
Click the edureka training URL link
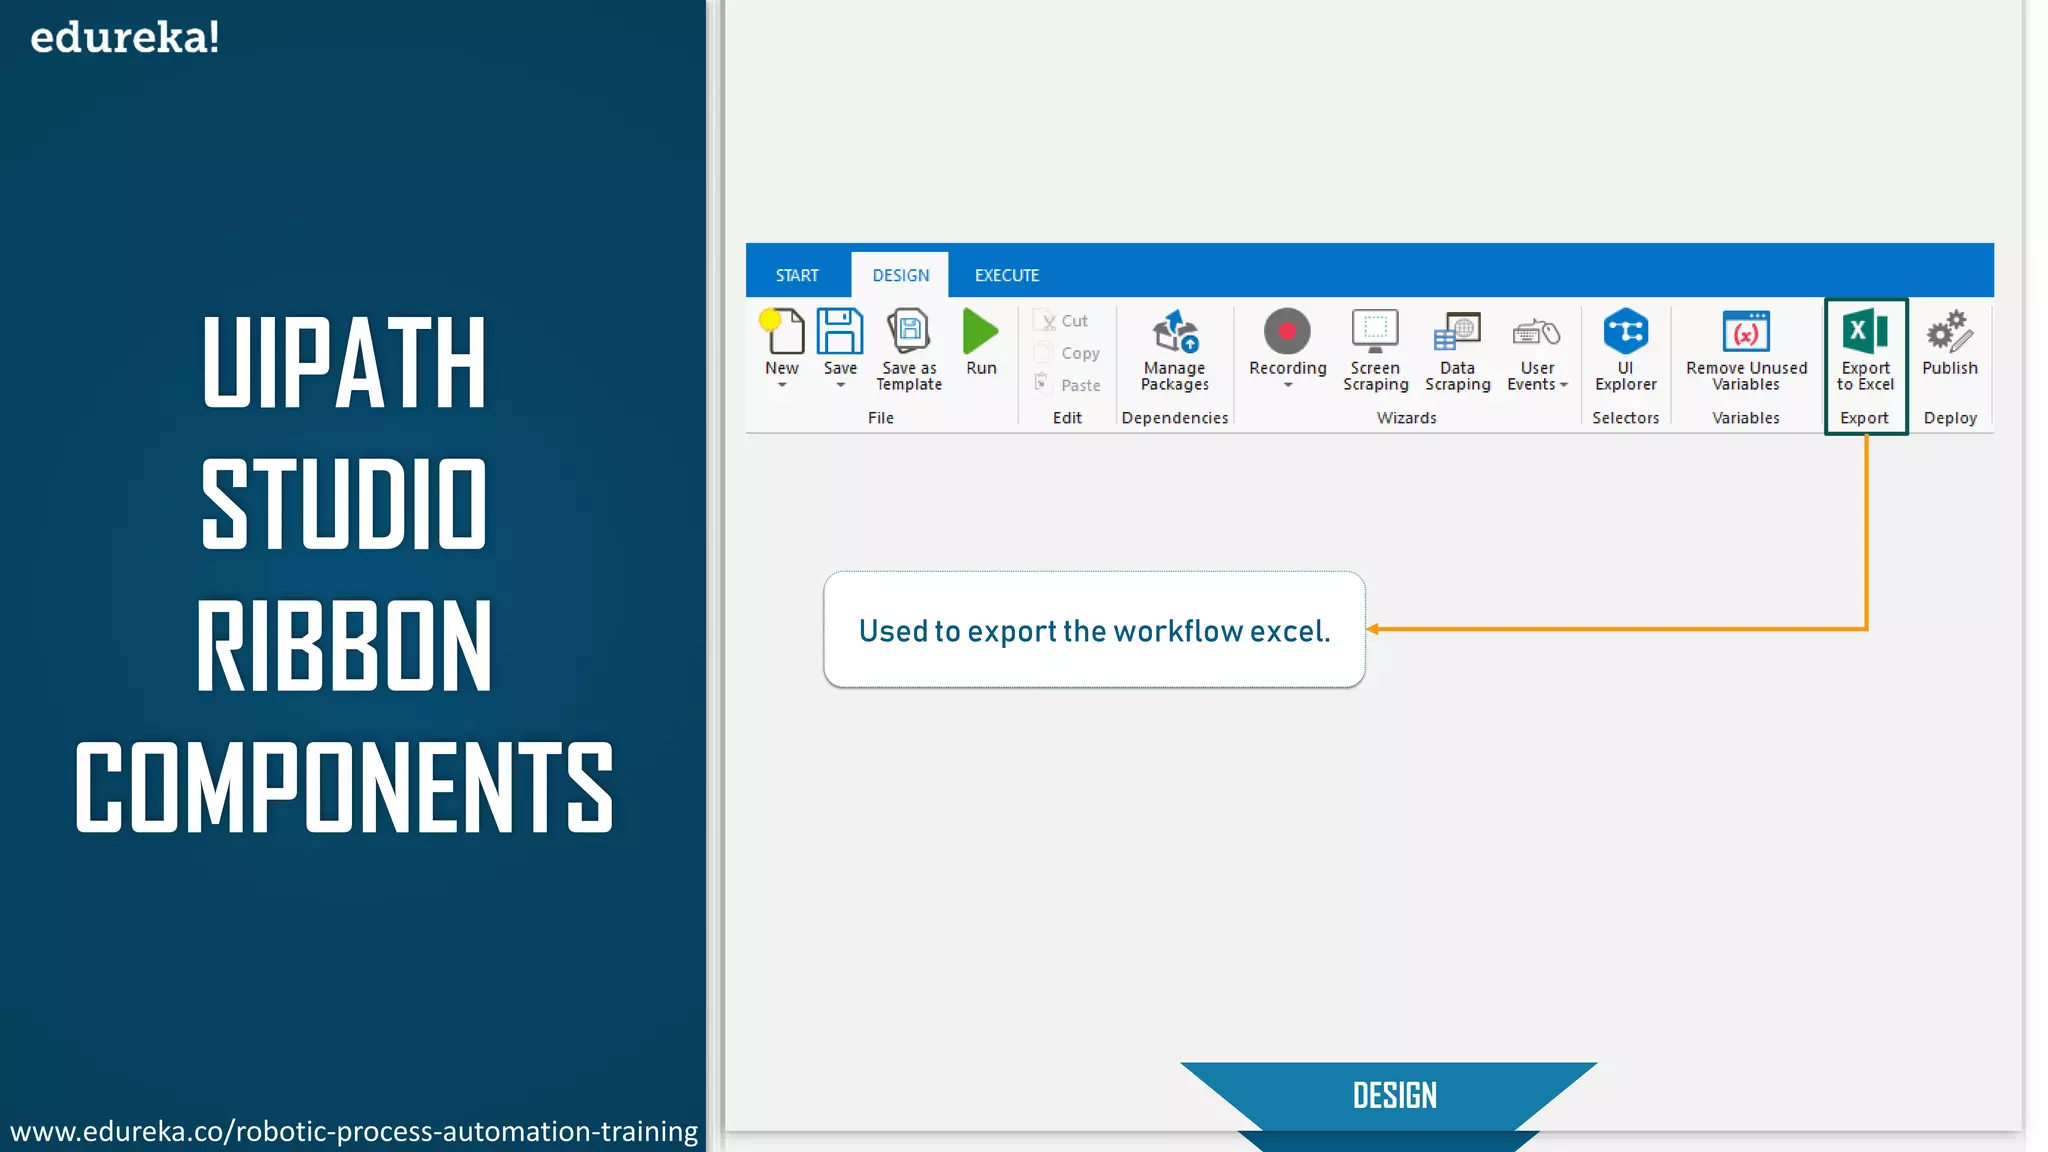pos(354,1131)
